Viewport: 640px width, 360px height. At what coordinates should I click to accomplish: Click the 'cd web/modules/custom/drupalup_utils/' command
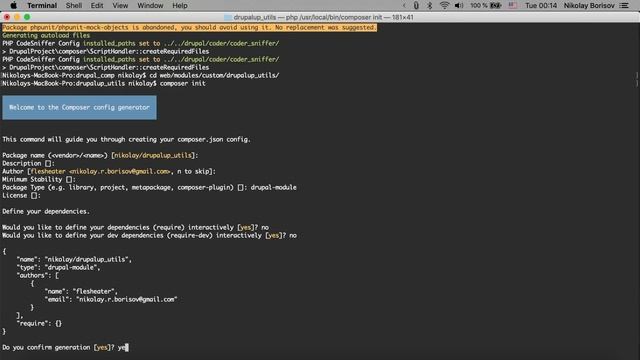[214, 76]
